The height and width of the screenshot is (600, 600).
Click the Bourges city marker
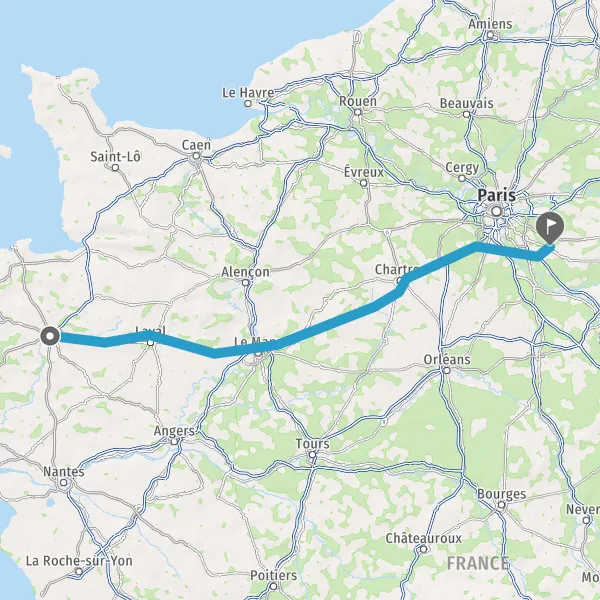tap(501, 505)
